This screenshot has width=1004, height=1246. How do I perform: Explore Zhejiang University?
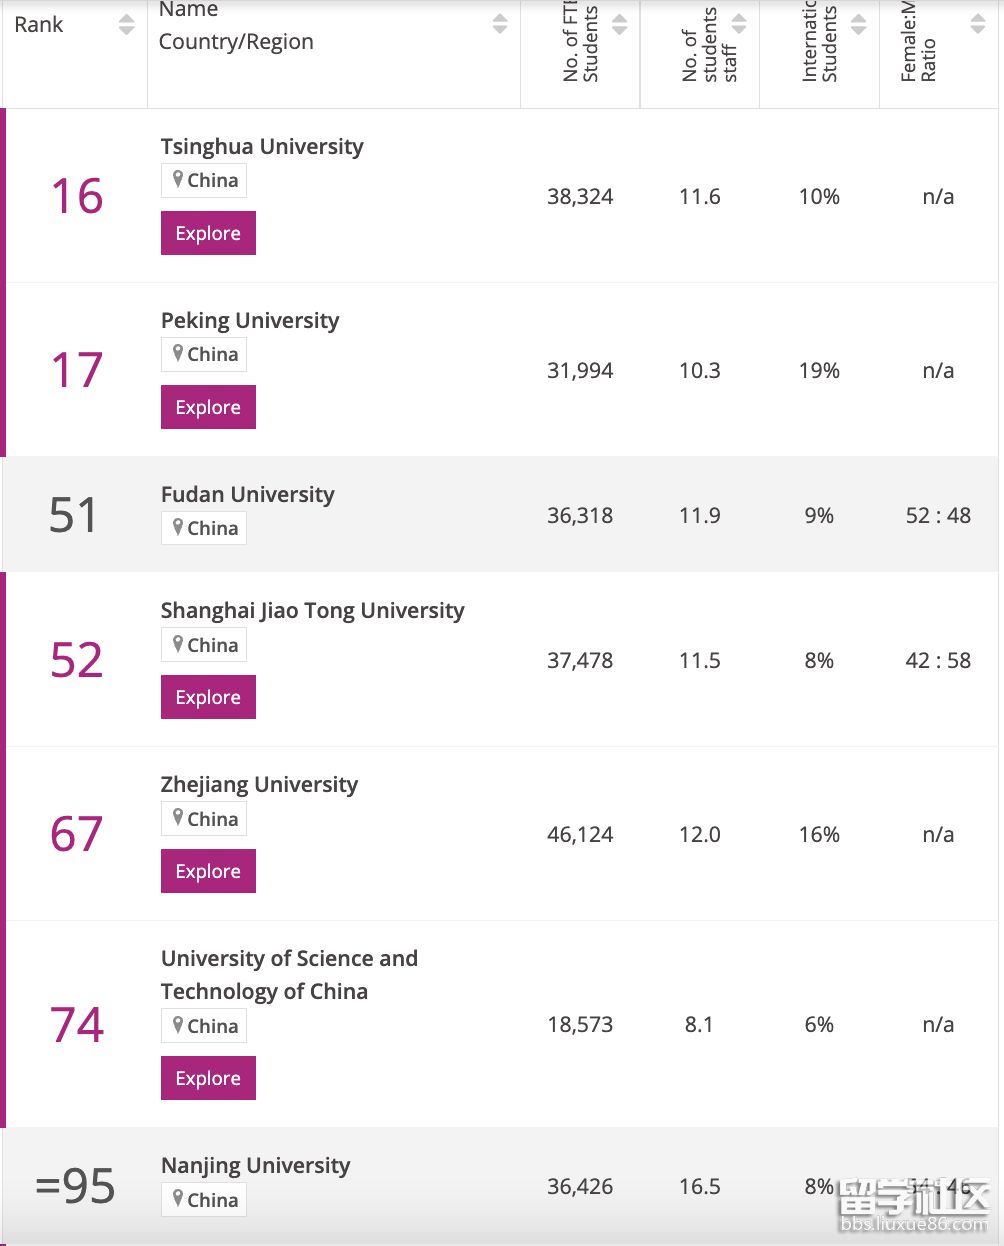208,871
